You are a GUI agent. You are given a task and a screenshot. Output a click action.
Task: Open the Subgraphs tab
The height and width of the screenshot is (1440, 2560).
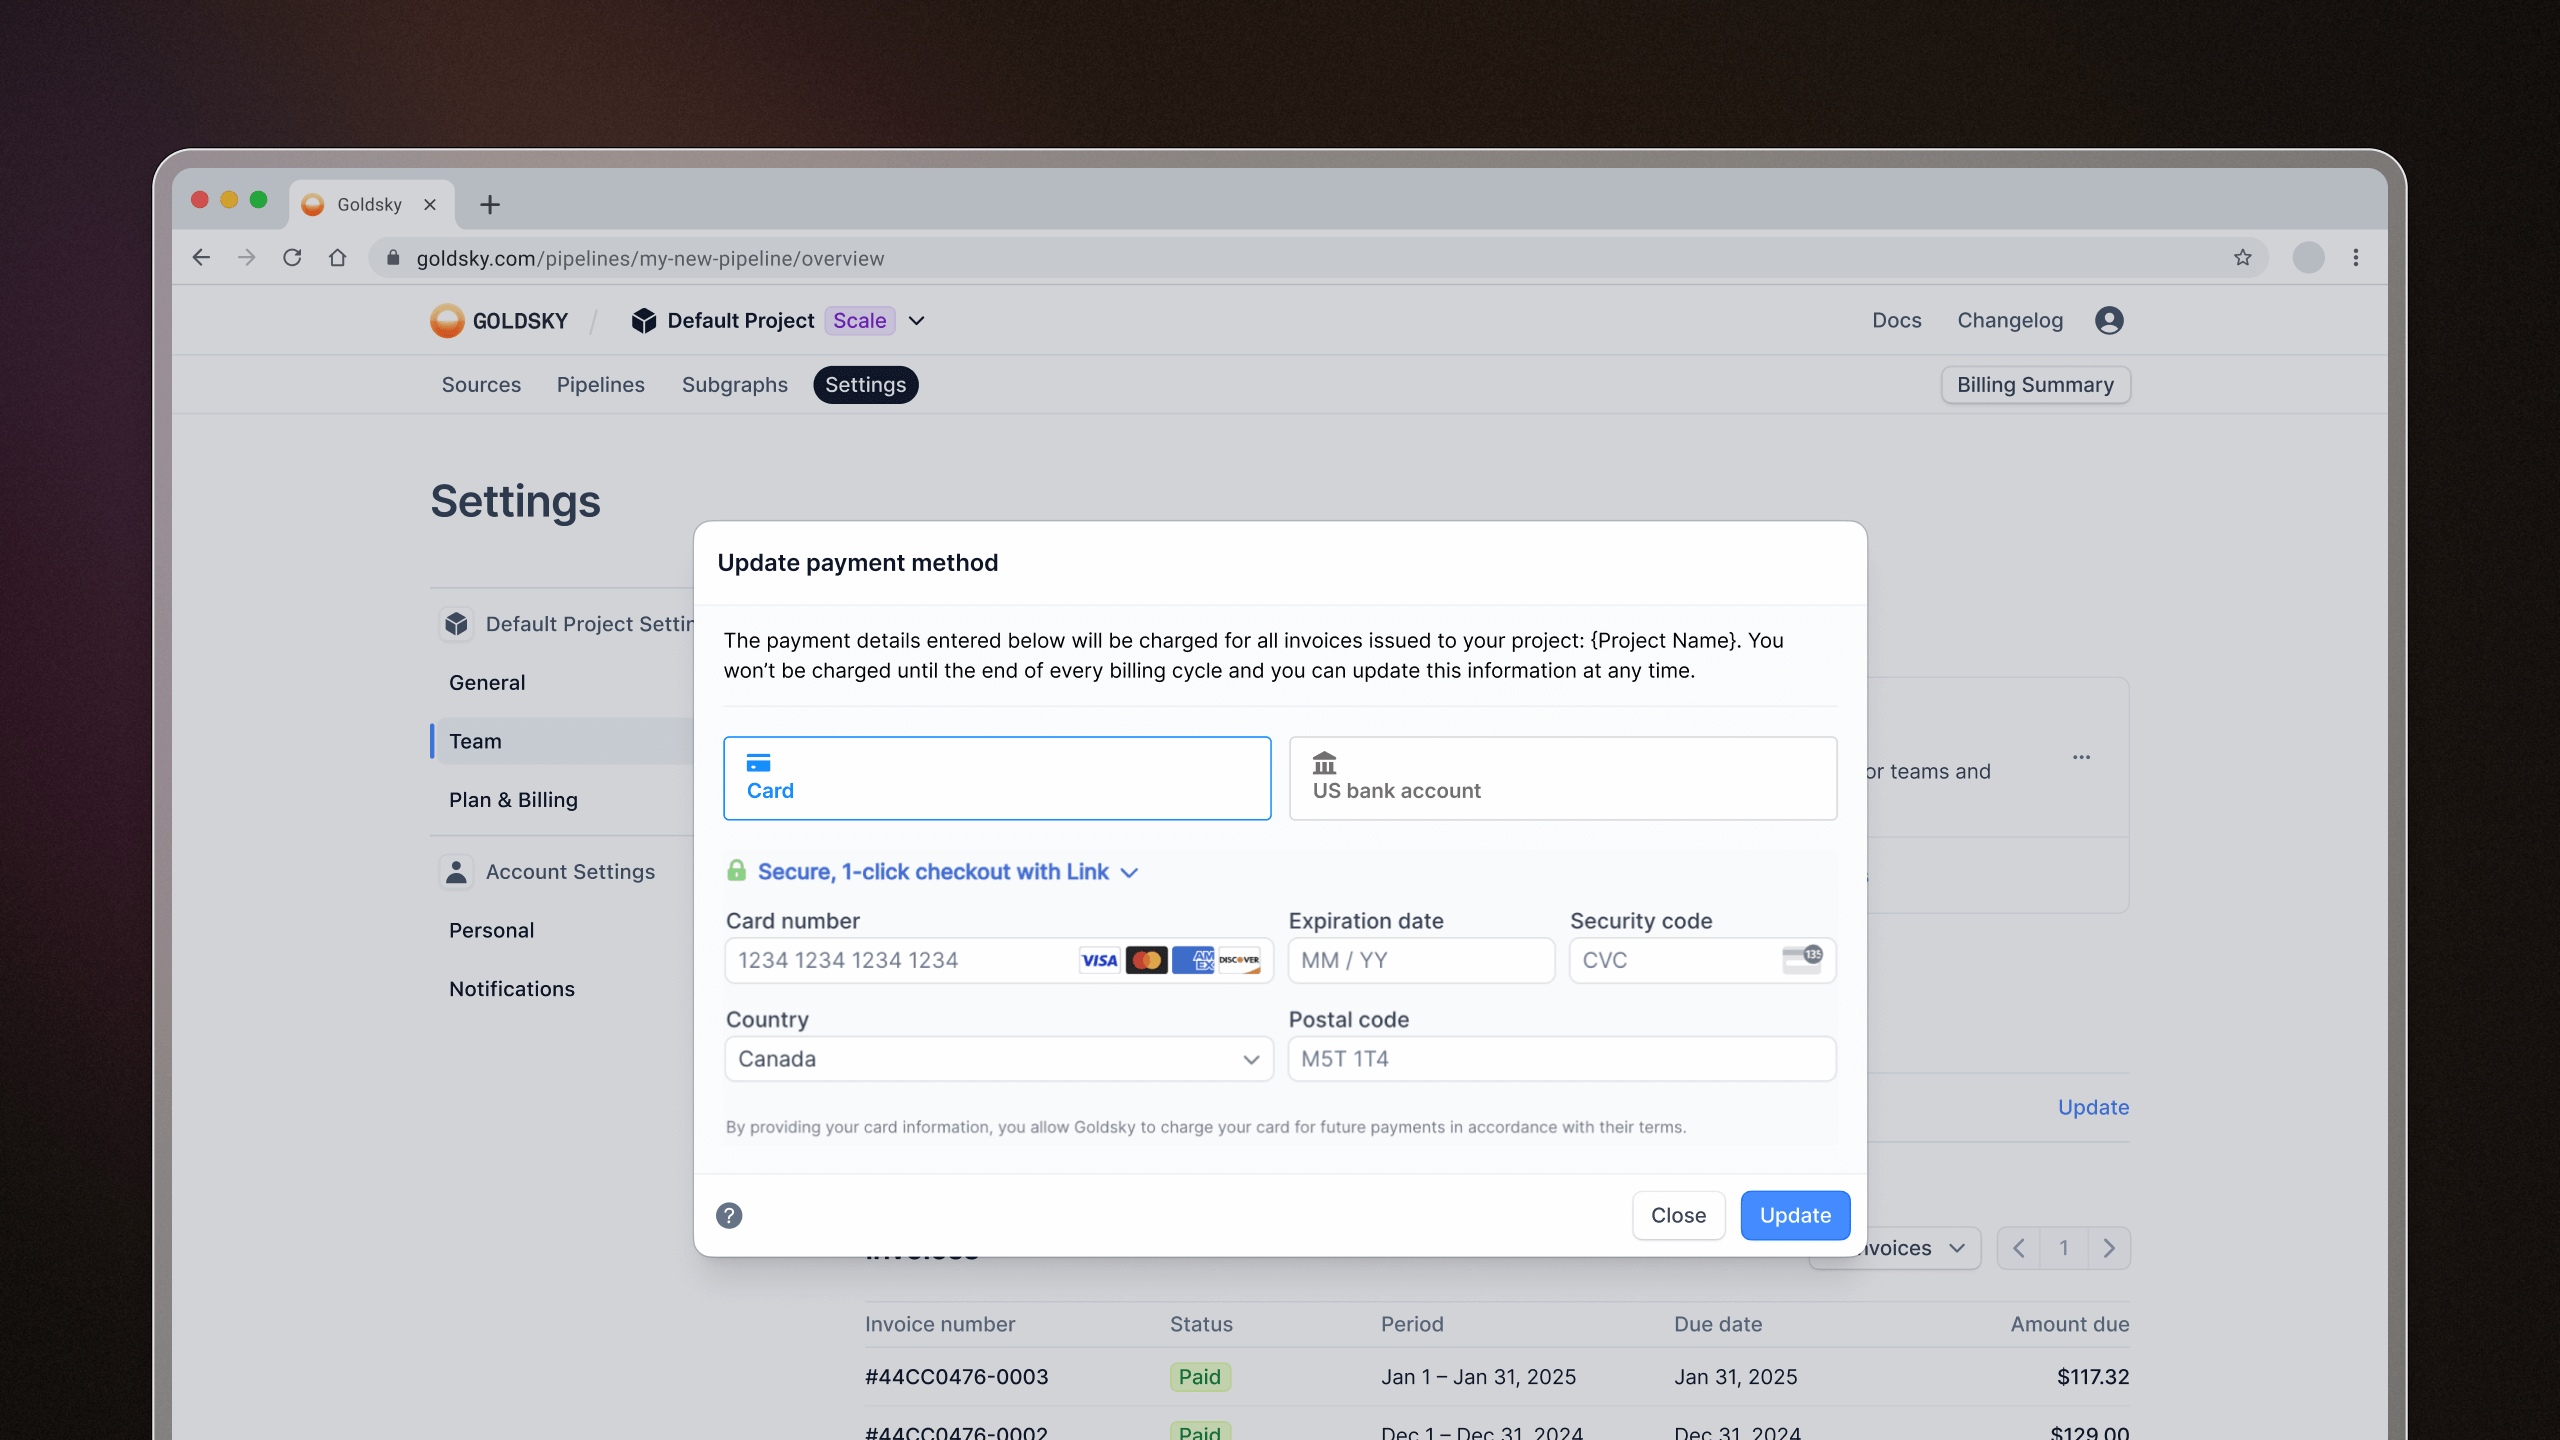click(735, 385)
